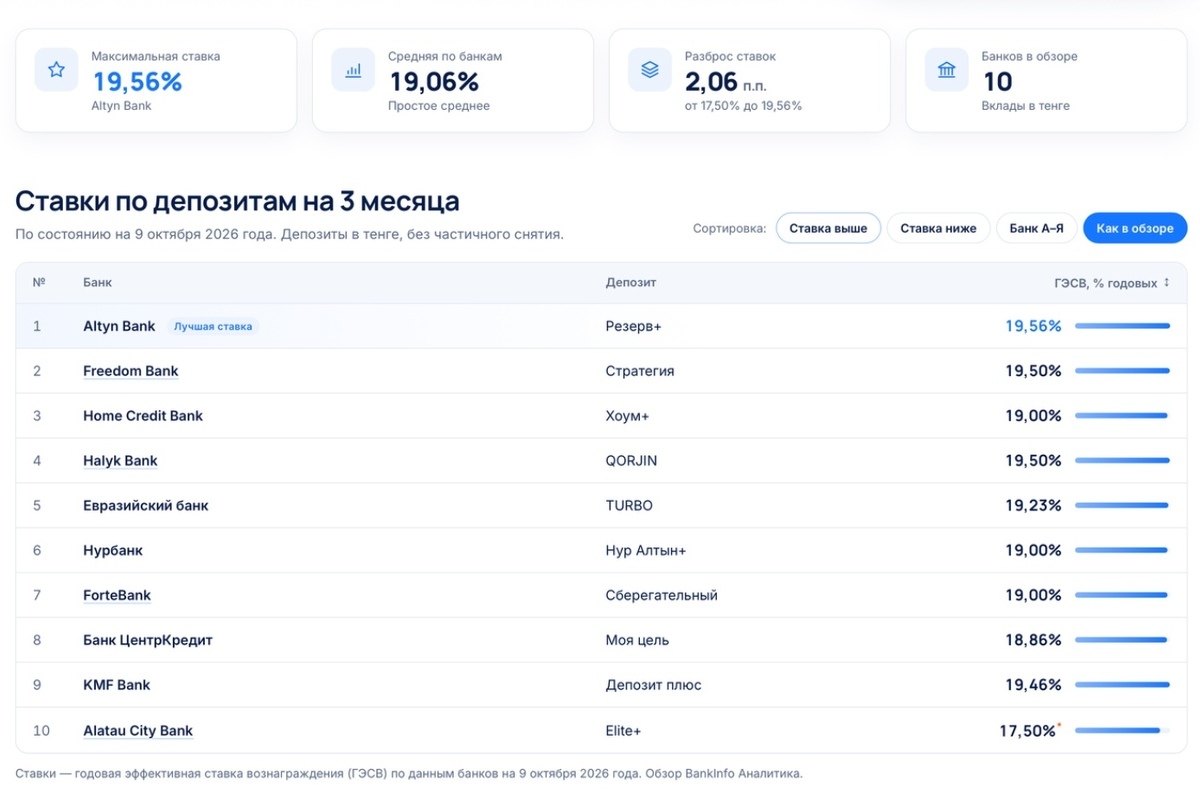This screenshot has height=800, width=1200.
Task: Select the 'Как в обзоре' sorting option
Action: [1135, 228]
